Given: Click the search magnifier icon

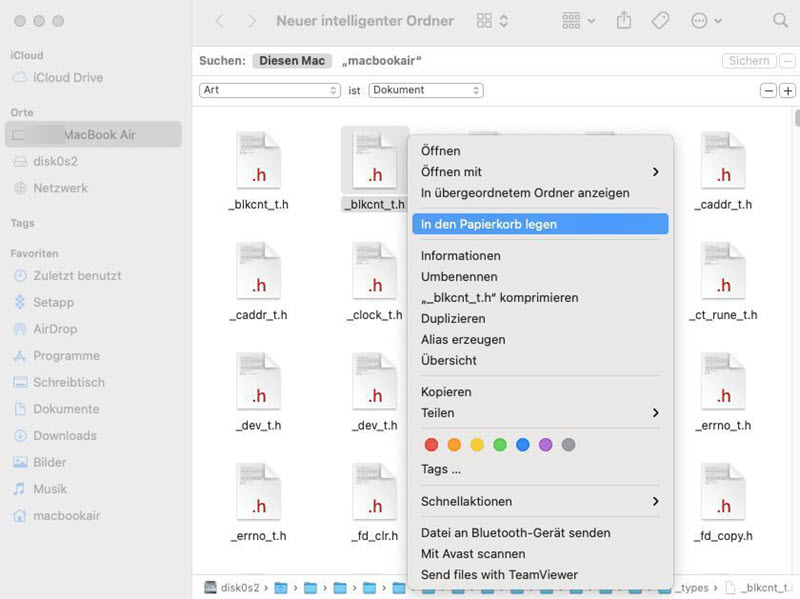Looking at the screenshot, I should [780, 21].
